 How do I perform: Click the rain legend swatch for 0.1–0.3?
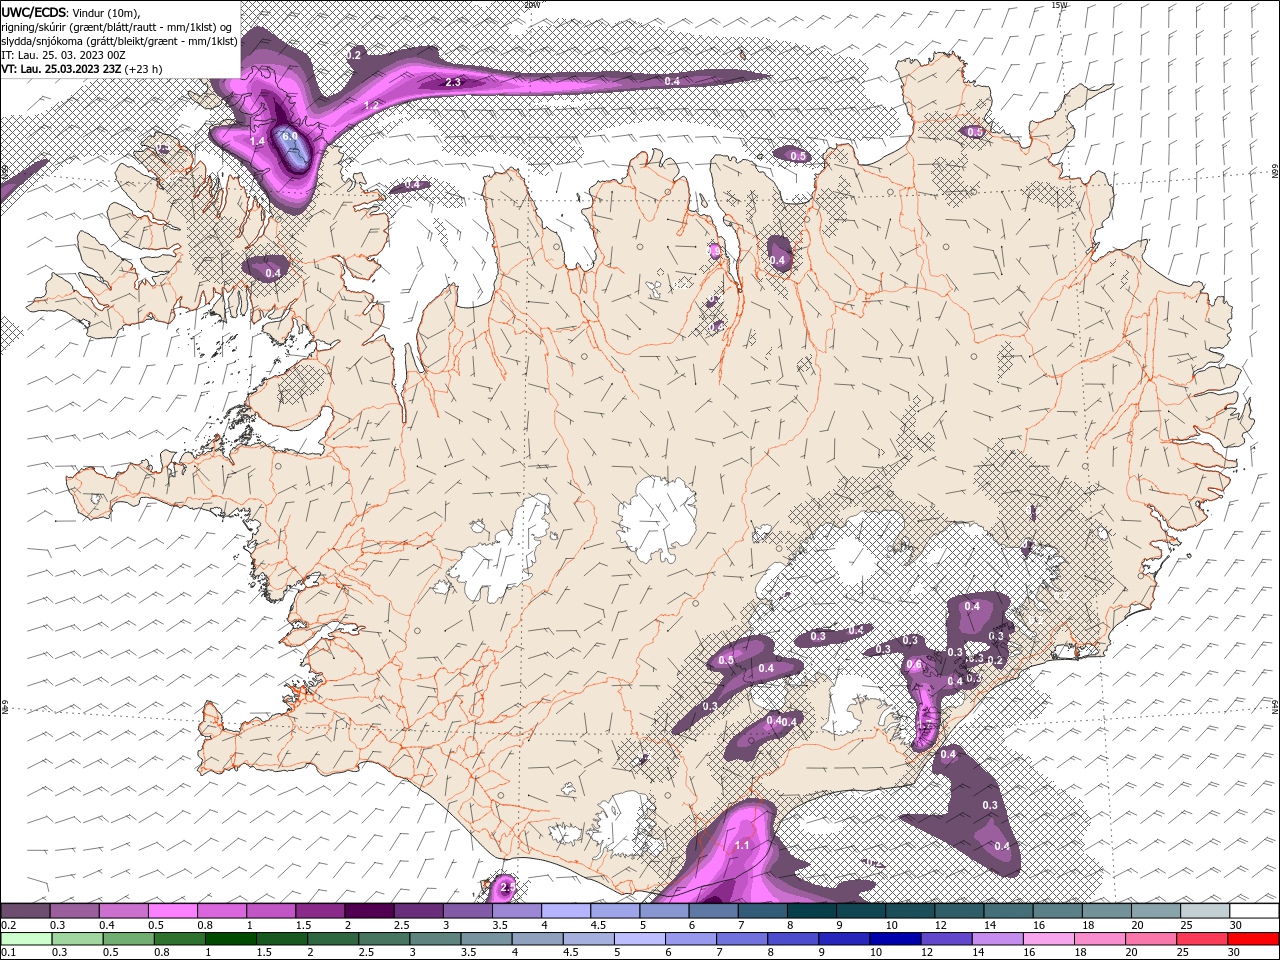coord(25,939)
